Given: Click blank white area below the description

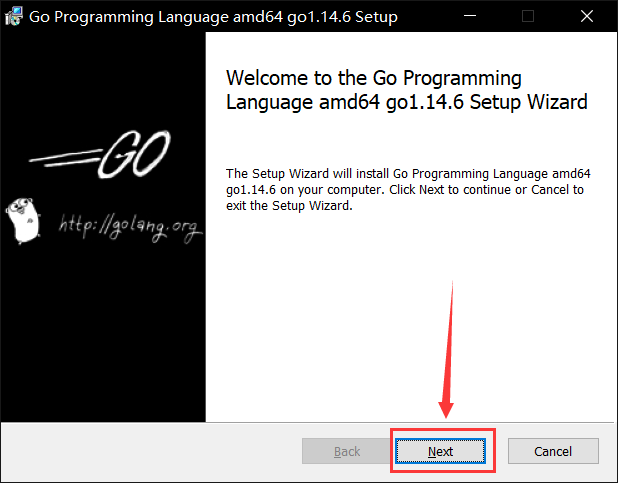Looking at the screenshot, I should (x=410, y=315).
